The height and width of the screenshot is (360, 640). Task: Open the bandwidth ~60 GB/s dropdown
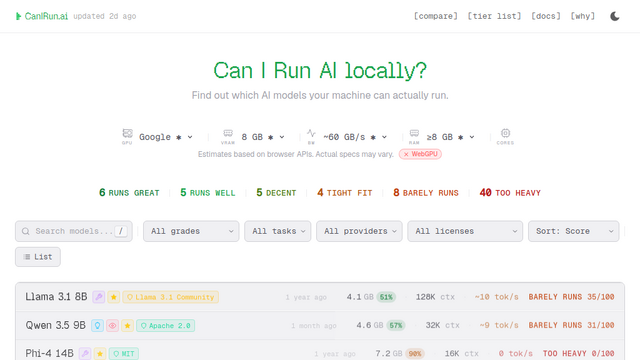click(x=355, y=137)
